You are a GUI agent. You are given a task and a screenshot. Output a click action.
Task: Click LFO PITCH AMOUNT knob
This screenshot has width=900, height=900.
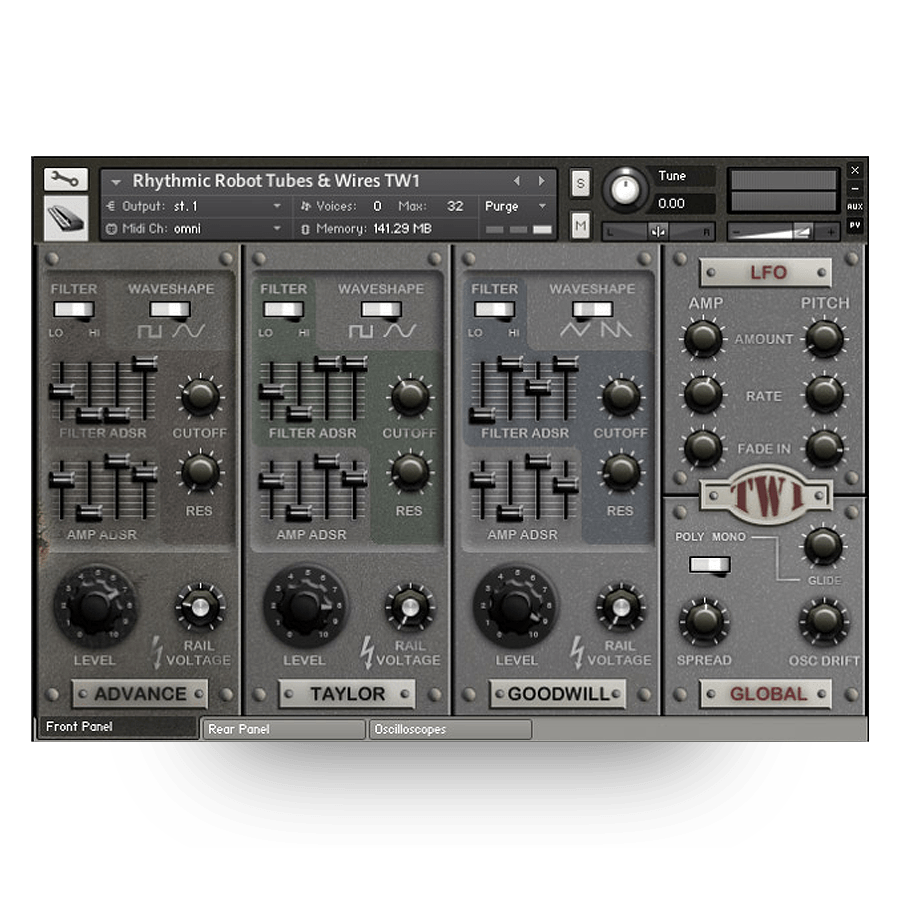(x=824, y=339)
